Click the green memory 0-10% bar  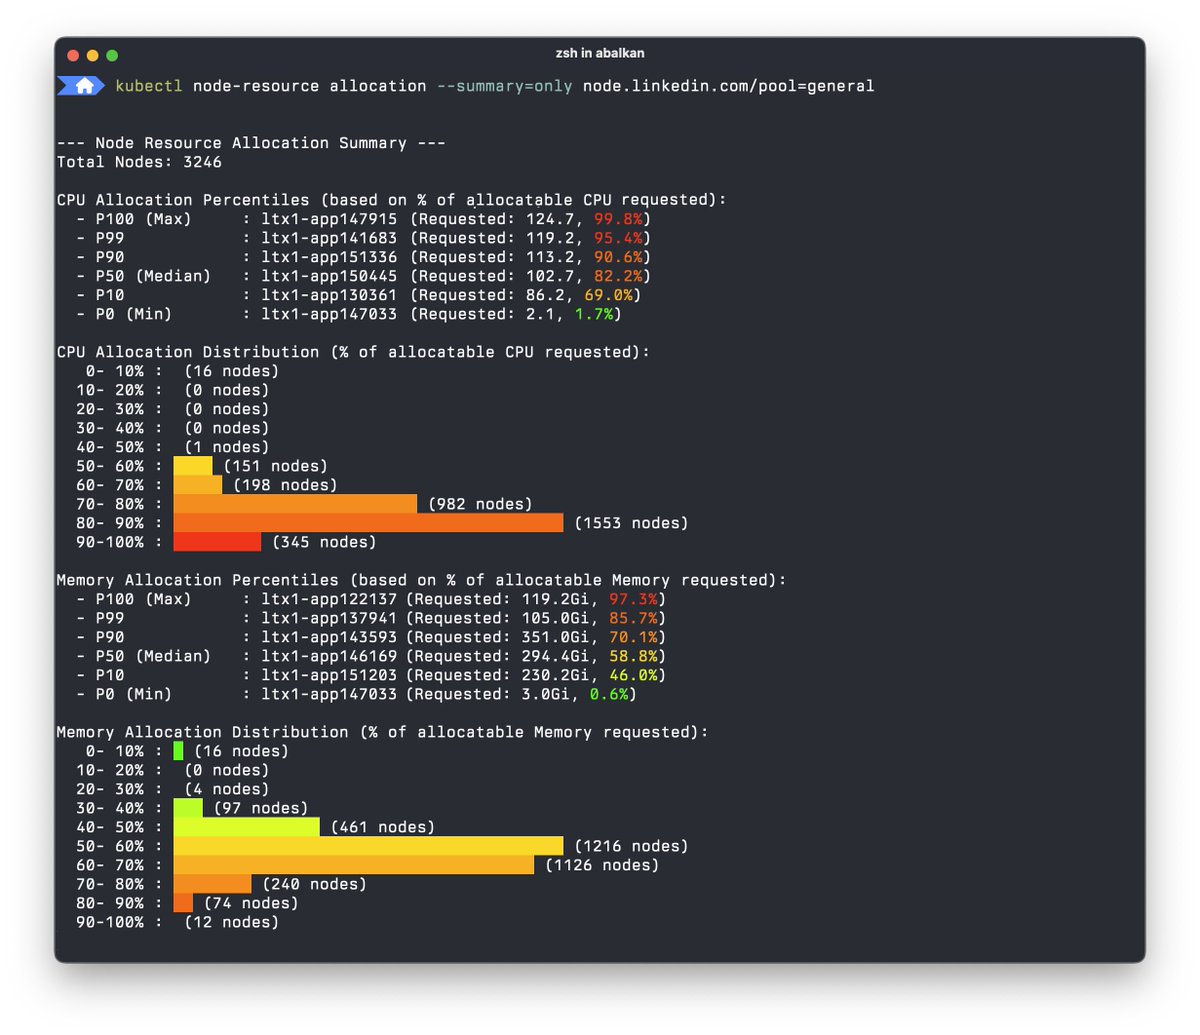[178, 751]
